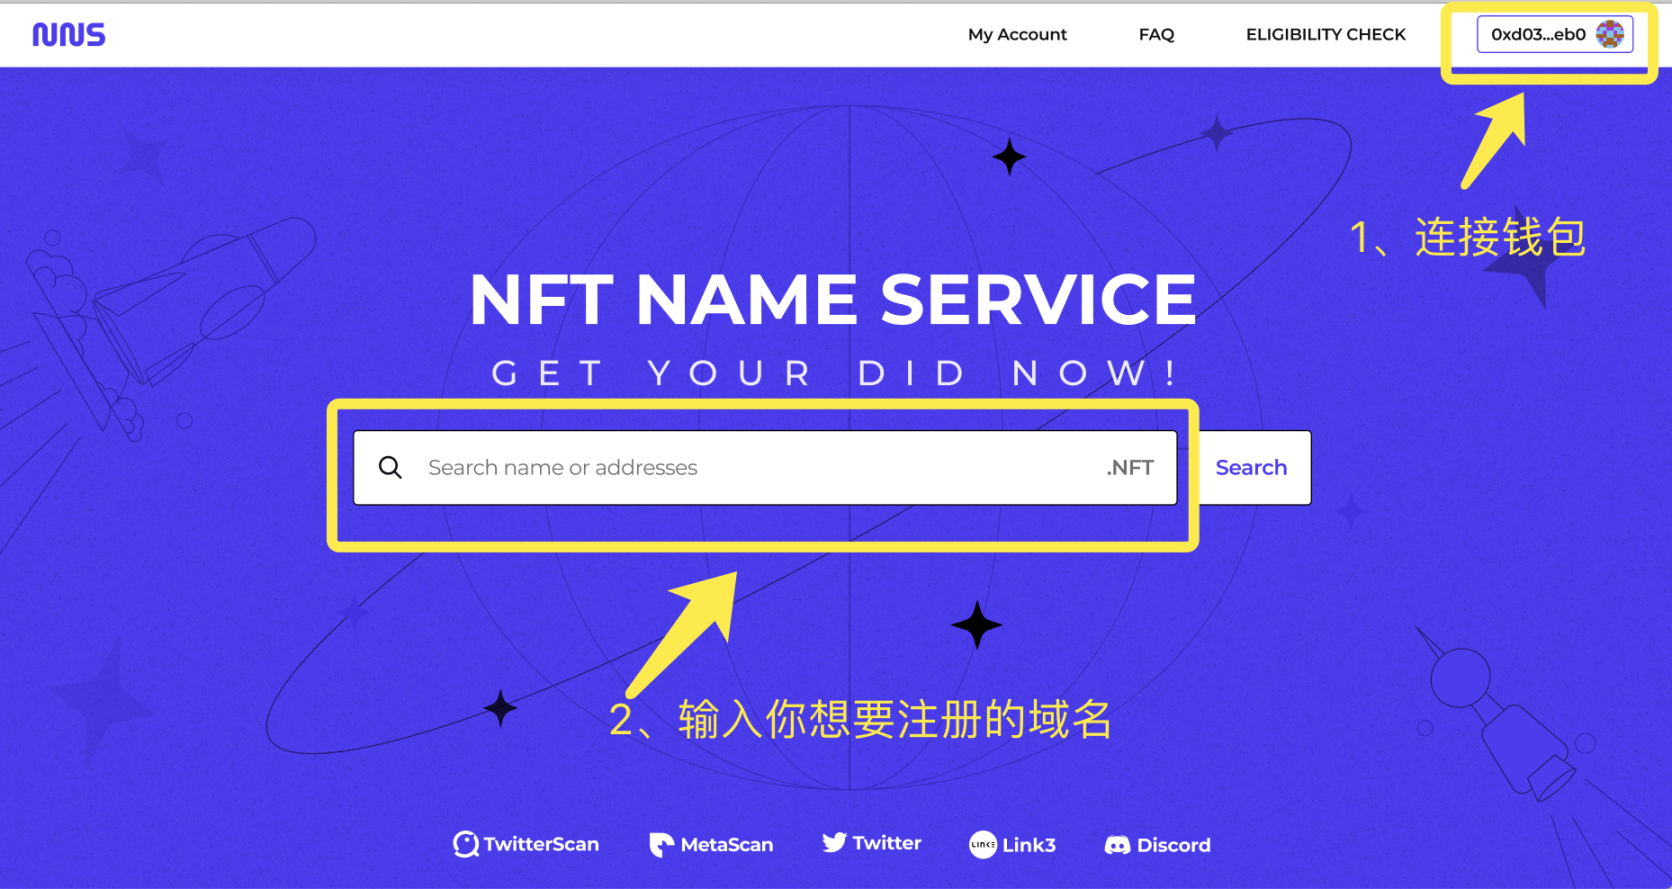The width and height of the screenshot is (1672, 889).
Task: Open the TwitterScan text link
Action: [x=541, y=845]
